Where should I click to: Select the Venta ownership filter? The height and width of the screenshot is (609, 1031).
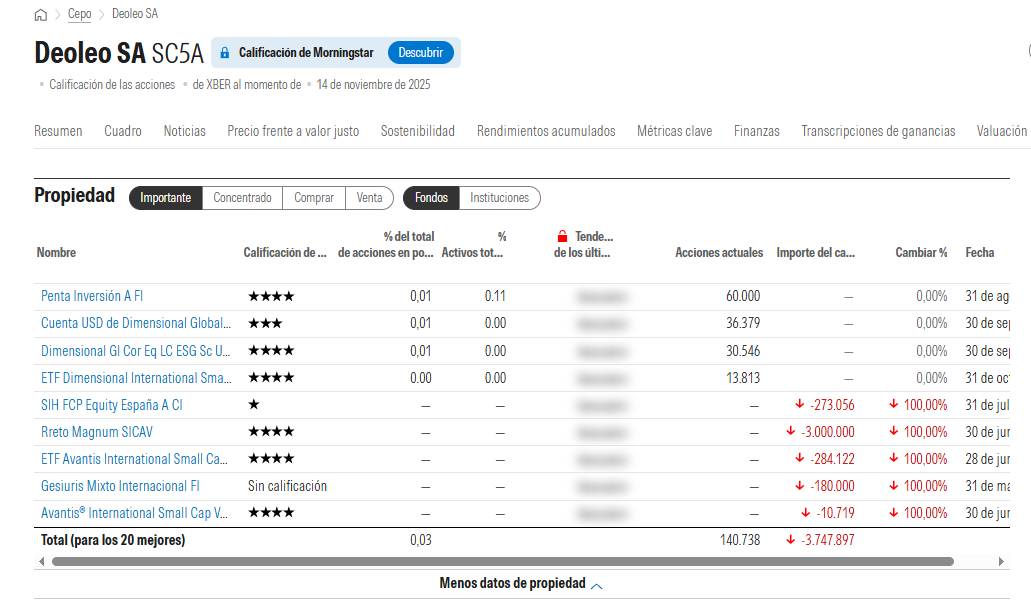click(x=370, y=198)
